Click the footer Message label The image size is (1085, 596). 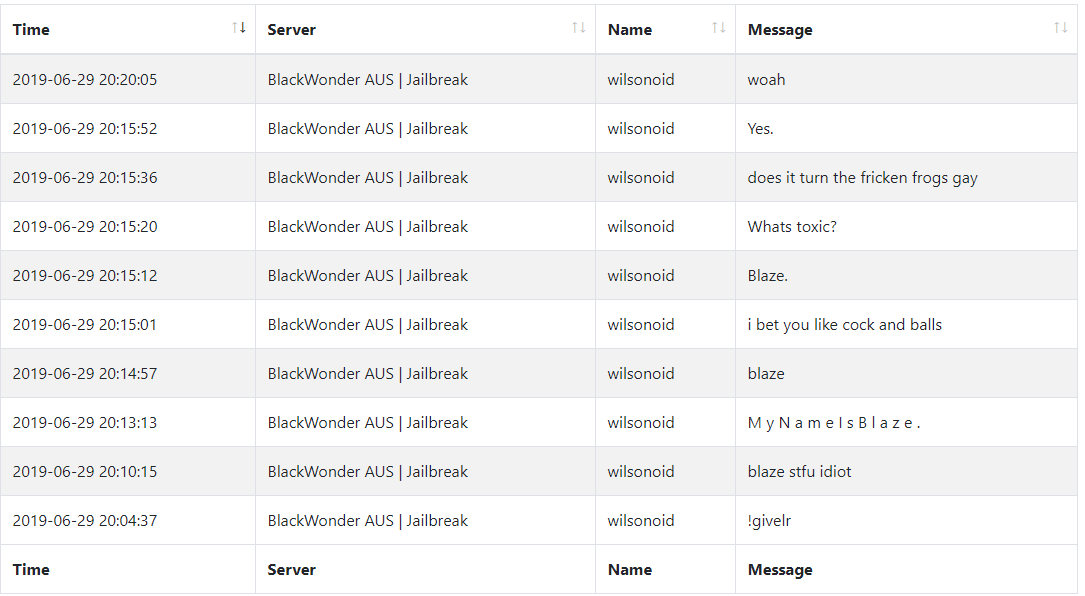[780, 570]
